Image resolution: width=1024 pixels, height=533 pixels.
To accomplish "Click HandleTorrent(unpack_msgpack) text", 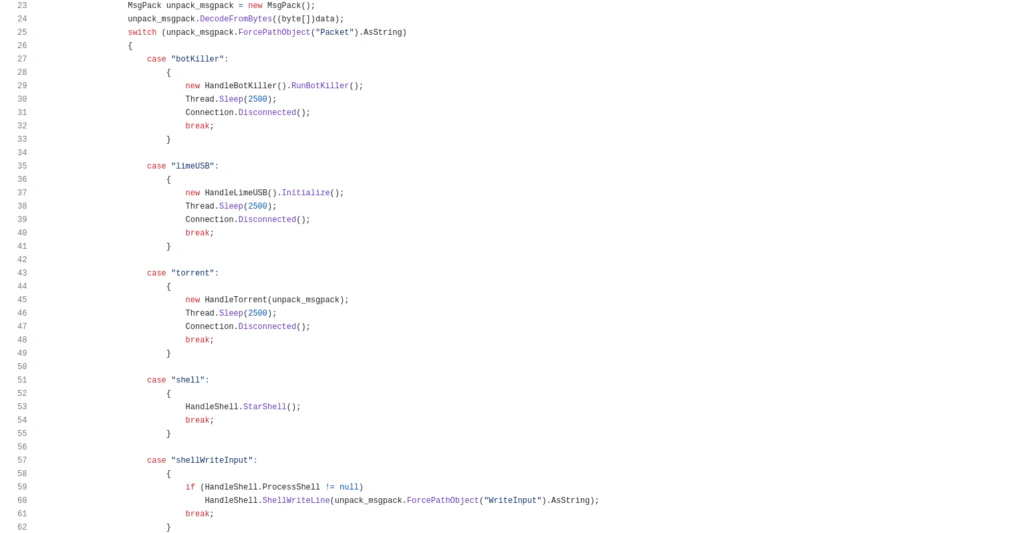I will (274, 300).
